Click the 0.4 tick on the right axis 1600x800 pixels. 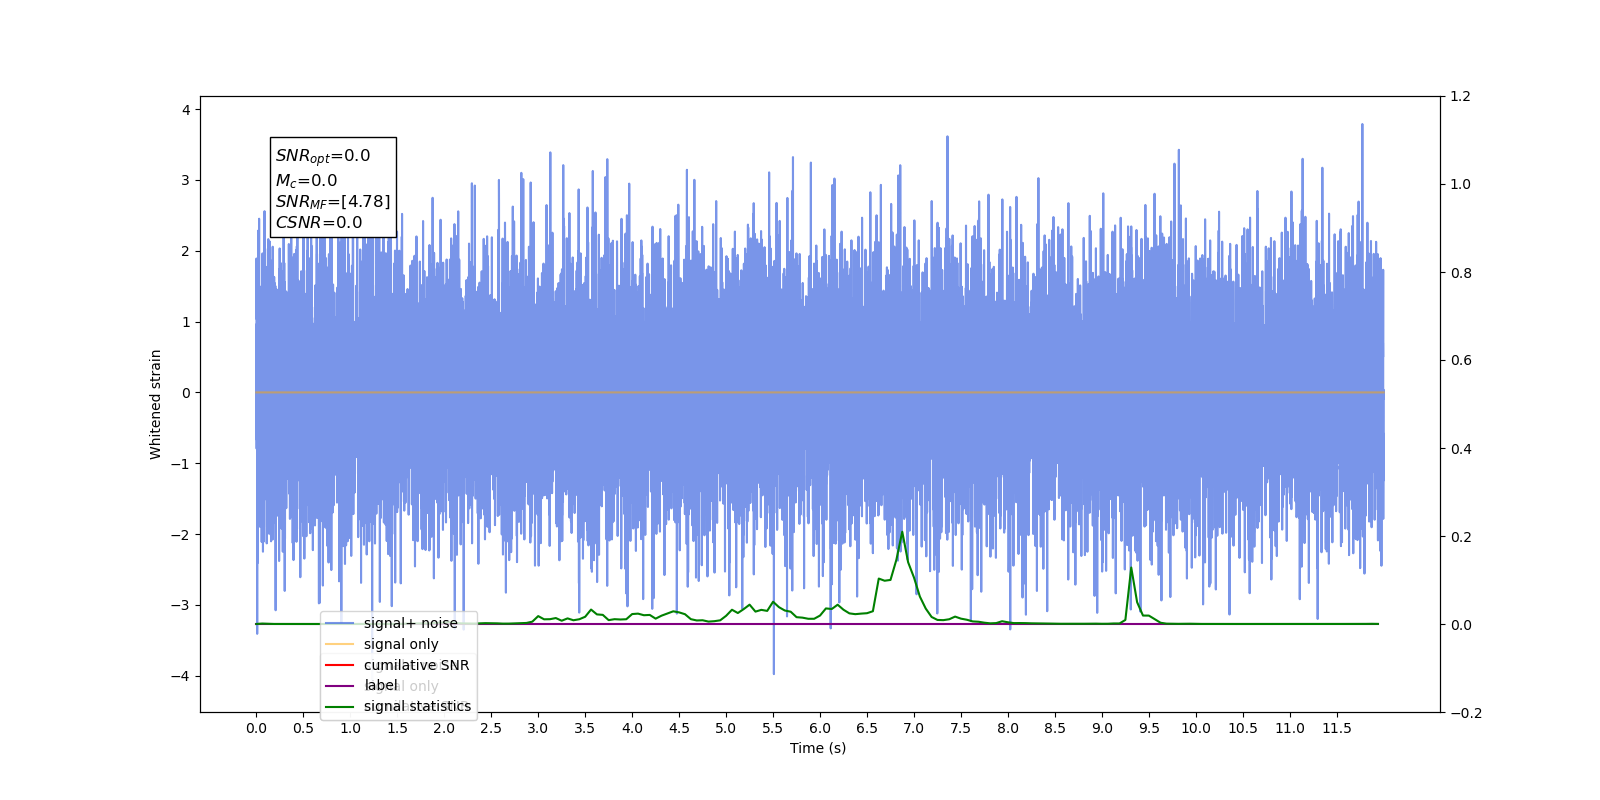tap(1461, 449)
